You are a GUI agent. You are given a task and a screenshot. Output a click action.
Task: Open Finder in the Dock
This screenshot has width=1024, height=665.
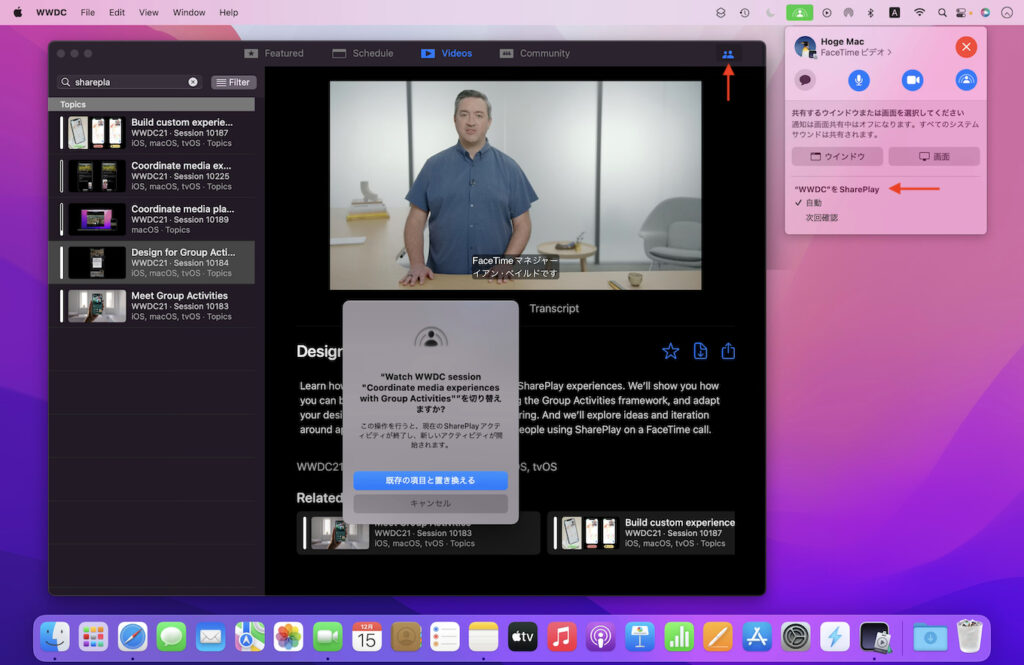(55, 637)
